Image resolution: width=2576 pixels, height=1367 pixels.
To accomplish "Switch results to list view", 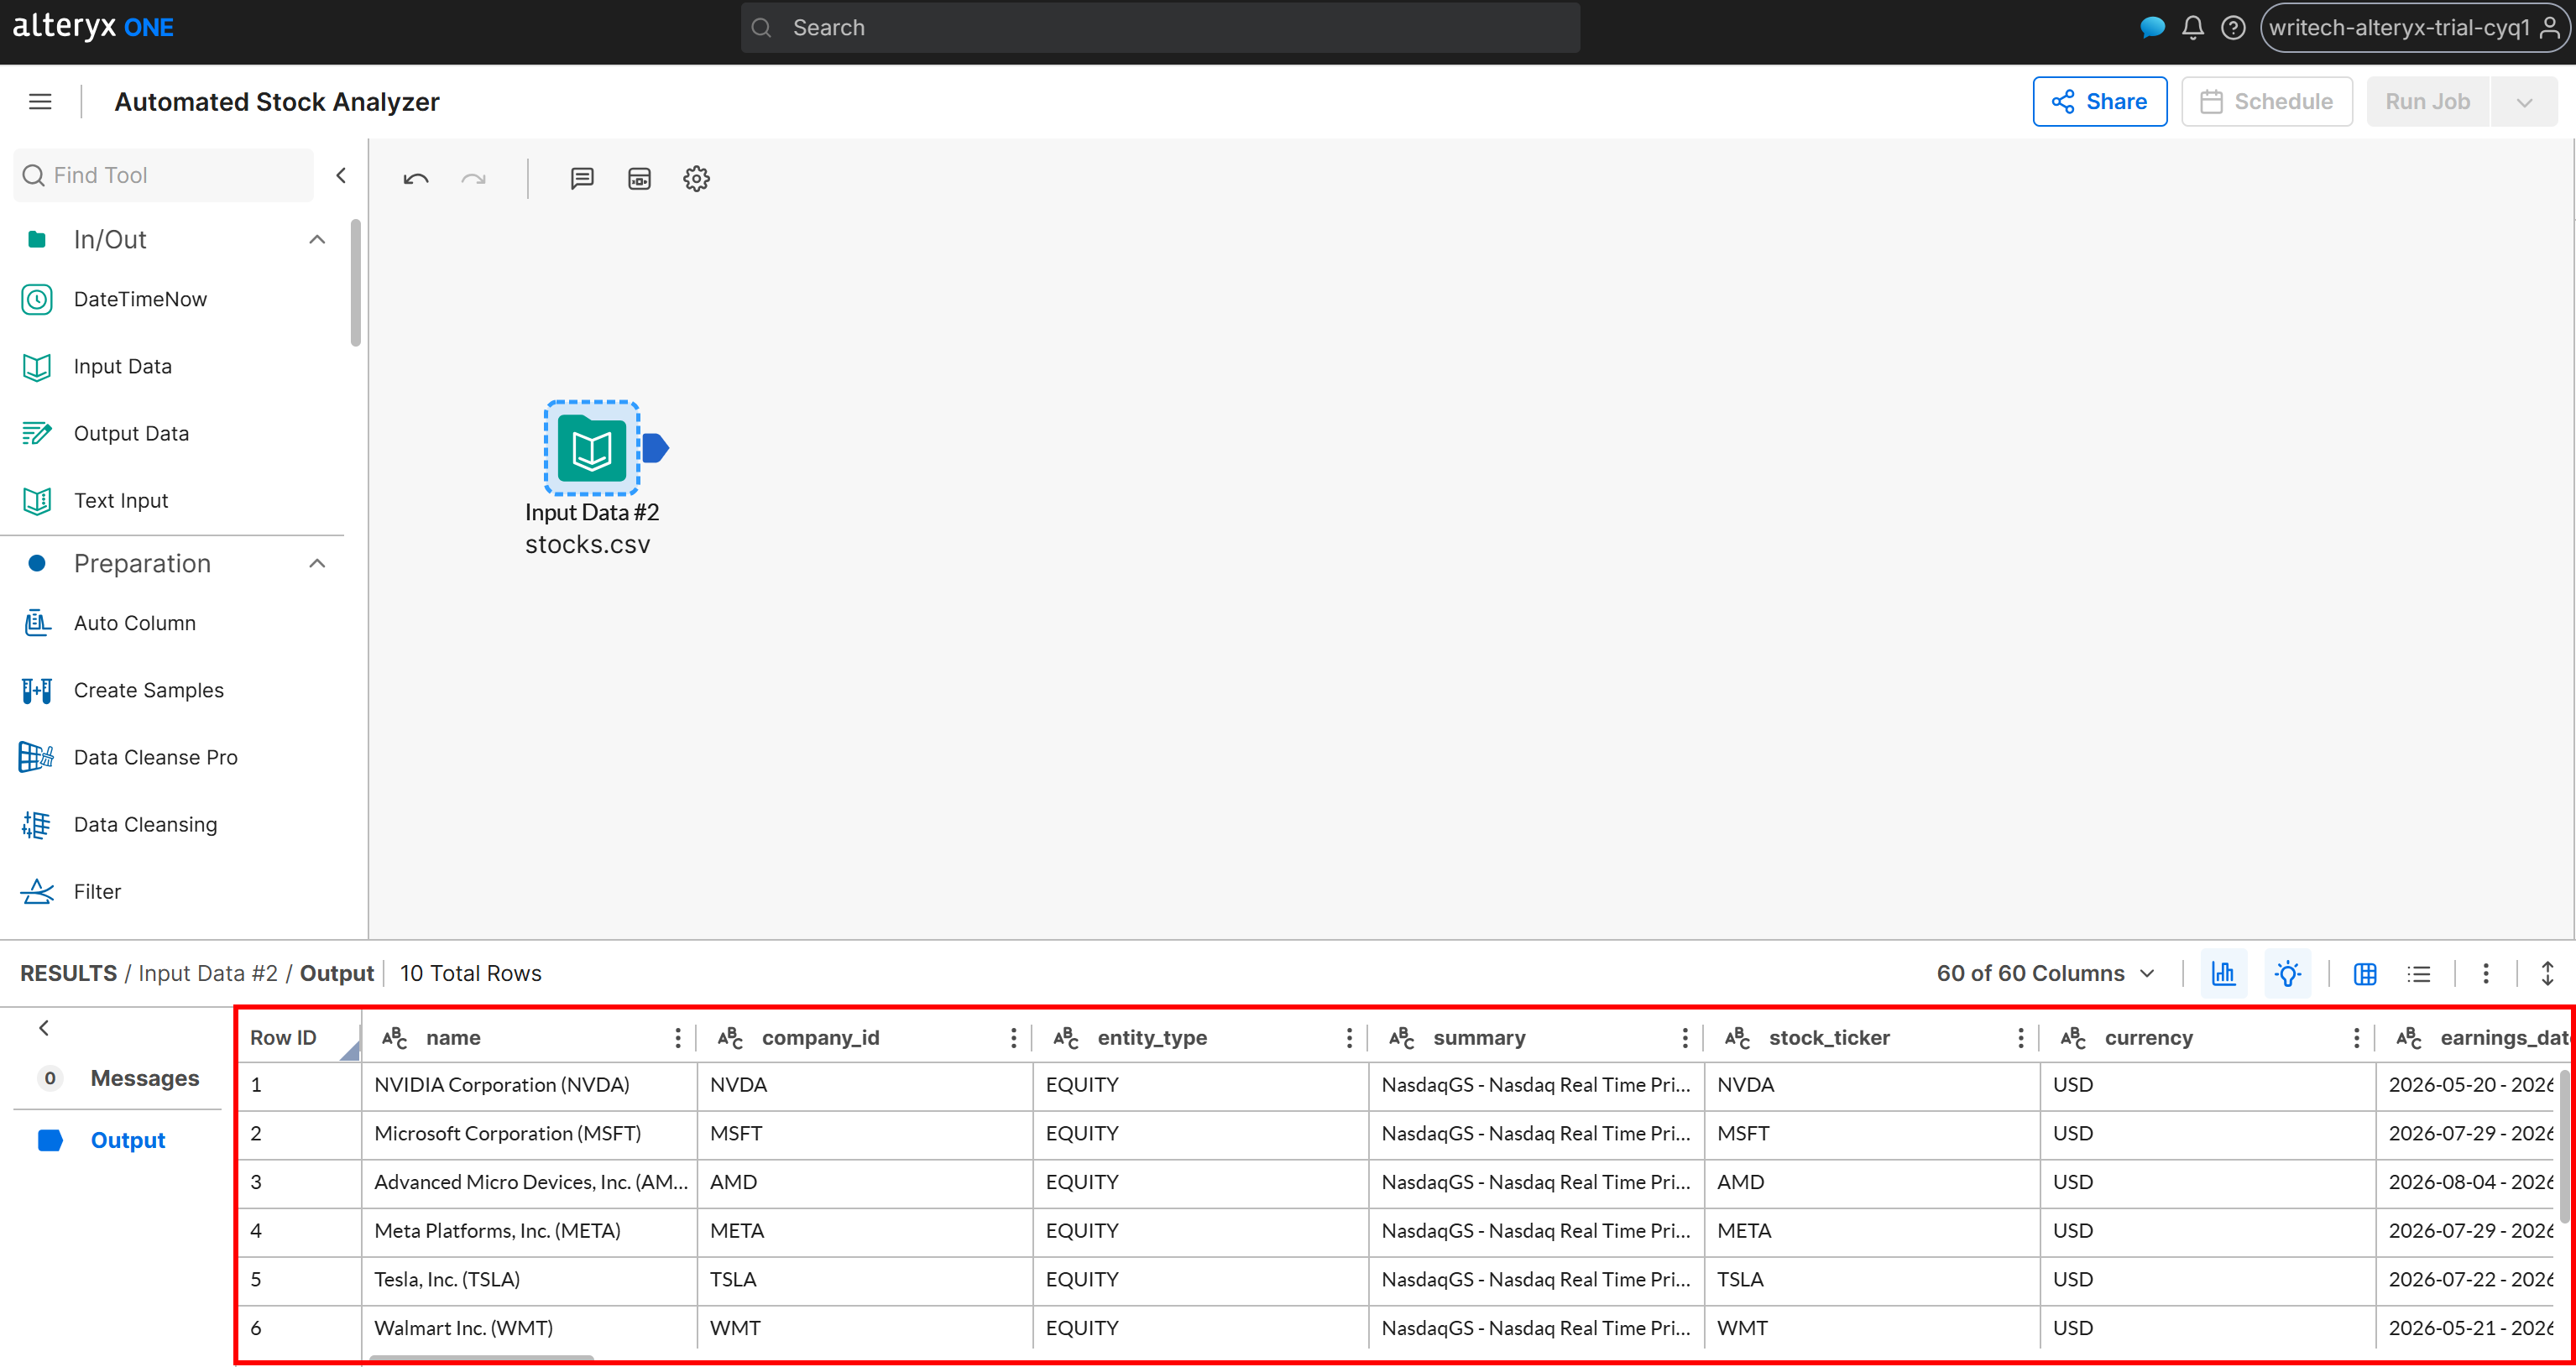I will (x=2419, y=973).
